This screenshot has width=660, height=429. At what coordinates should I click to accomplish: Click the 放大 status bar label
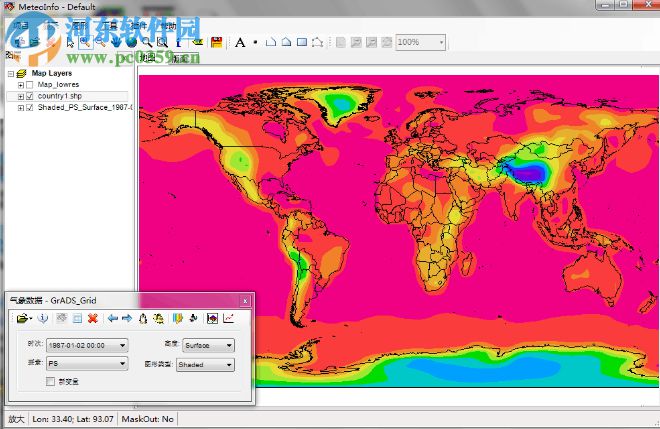(16, 419)
